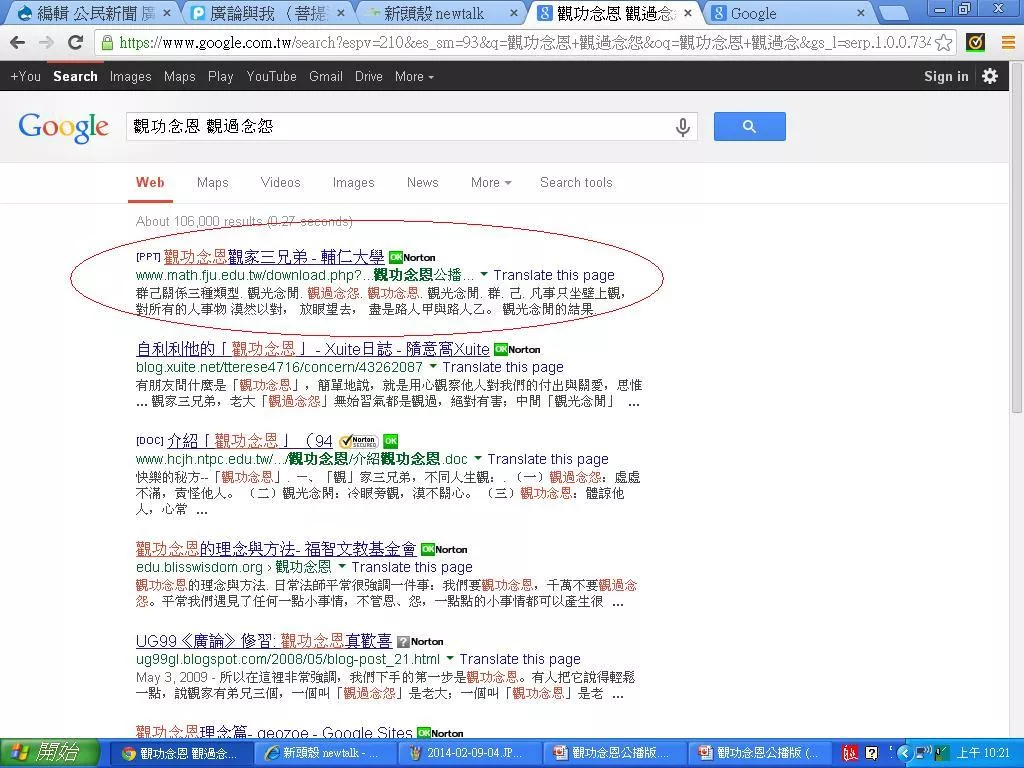Screen dimensions: 1024x768
Task: Close the 編輯 公民新聞 tab
Action: coord(167,13)
